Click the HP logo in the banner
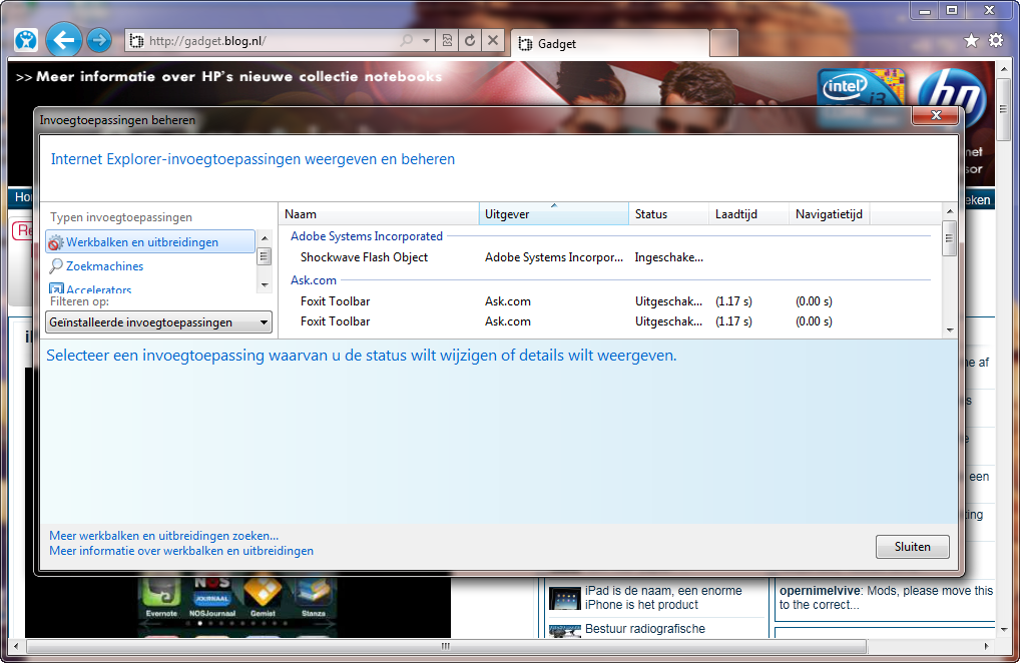The image size is (1020, 663). pos(952,96)
